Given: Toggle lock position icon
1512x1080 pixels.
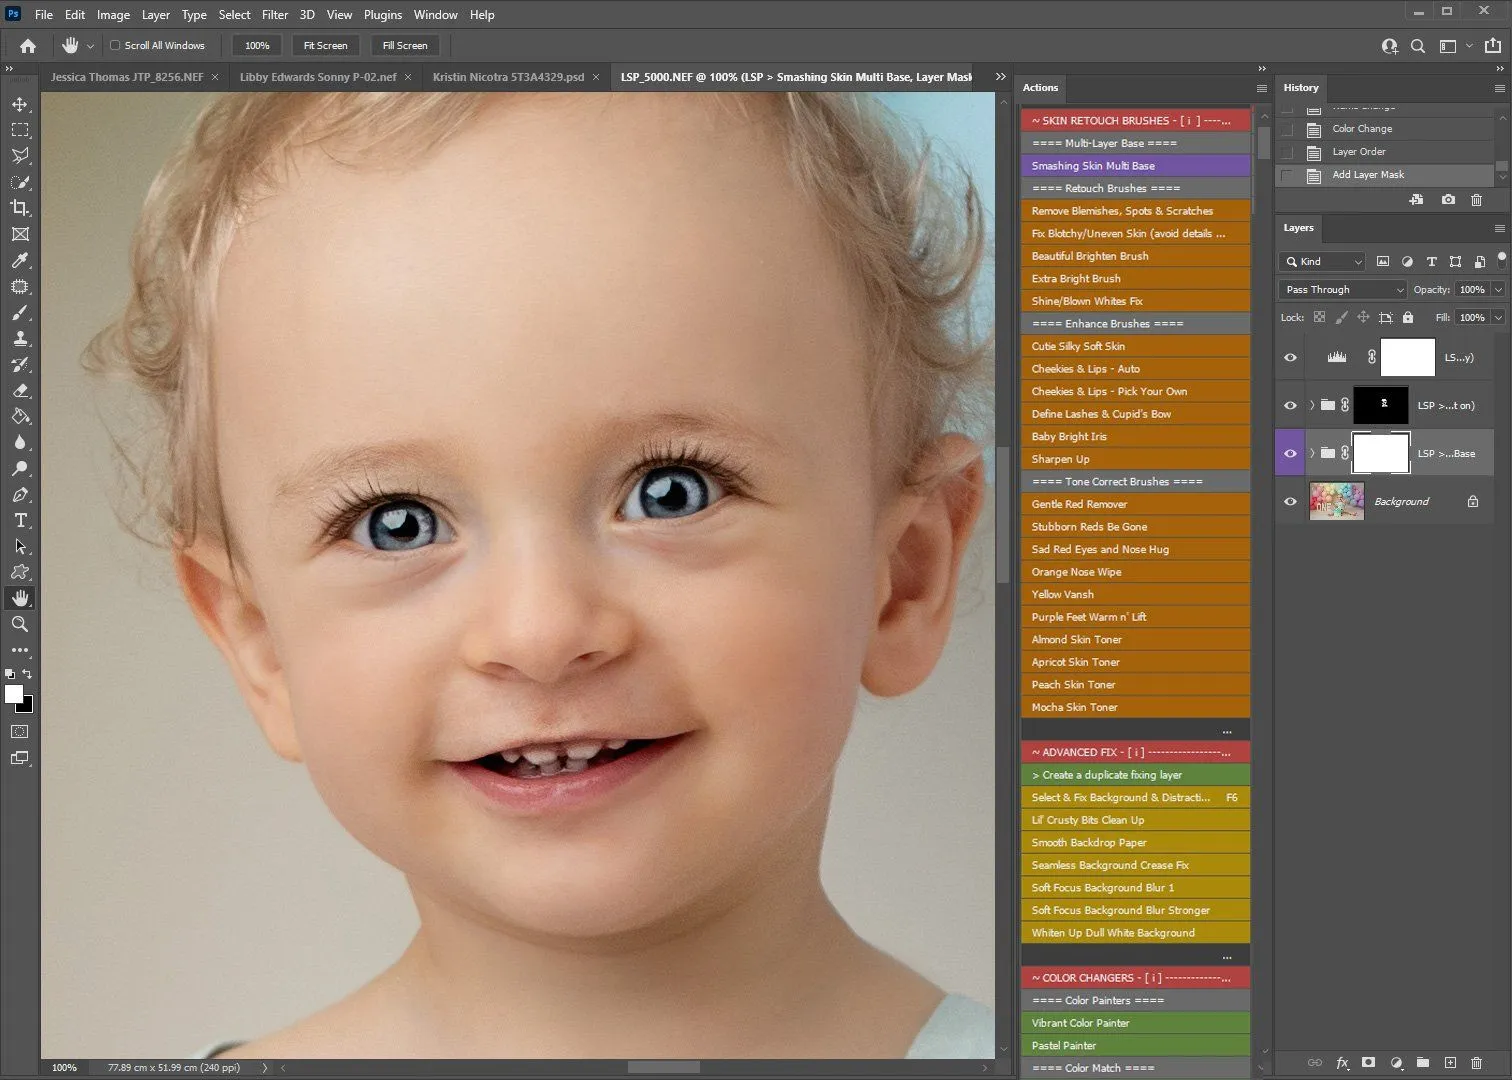Looking at the screenshot, I should 1363,317.
